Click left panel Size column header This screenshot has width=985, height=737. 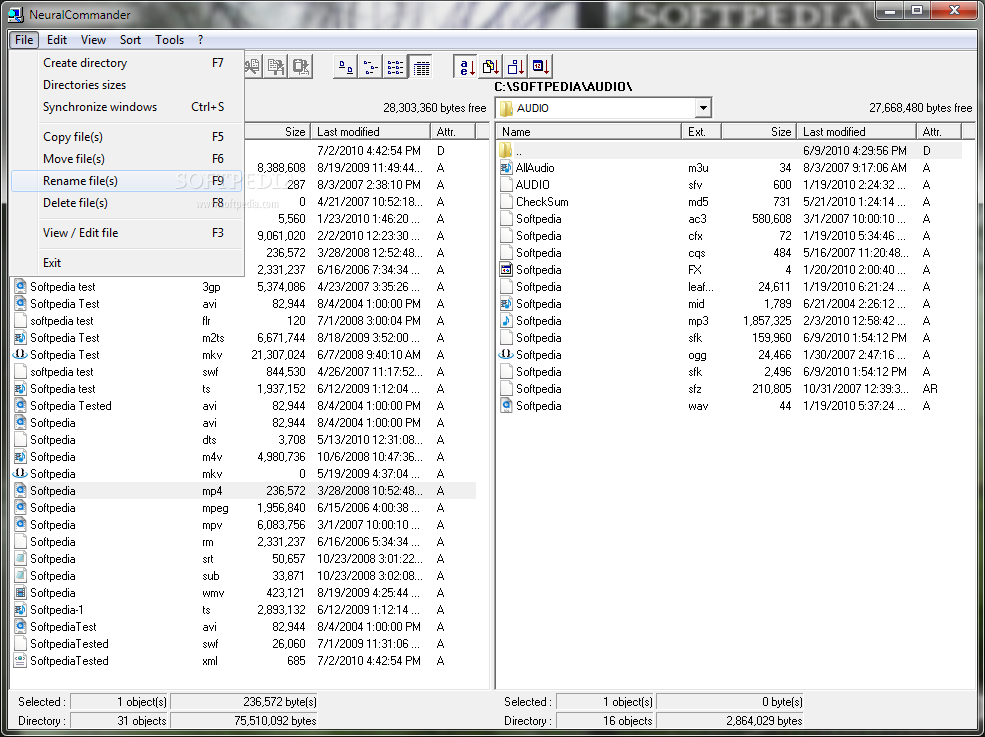(278, 131)
